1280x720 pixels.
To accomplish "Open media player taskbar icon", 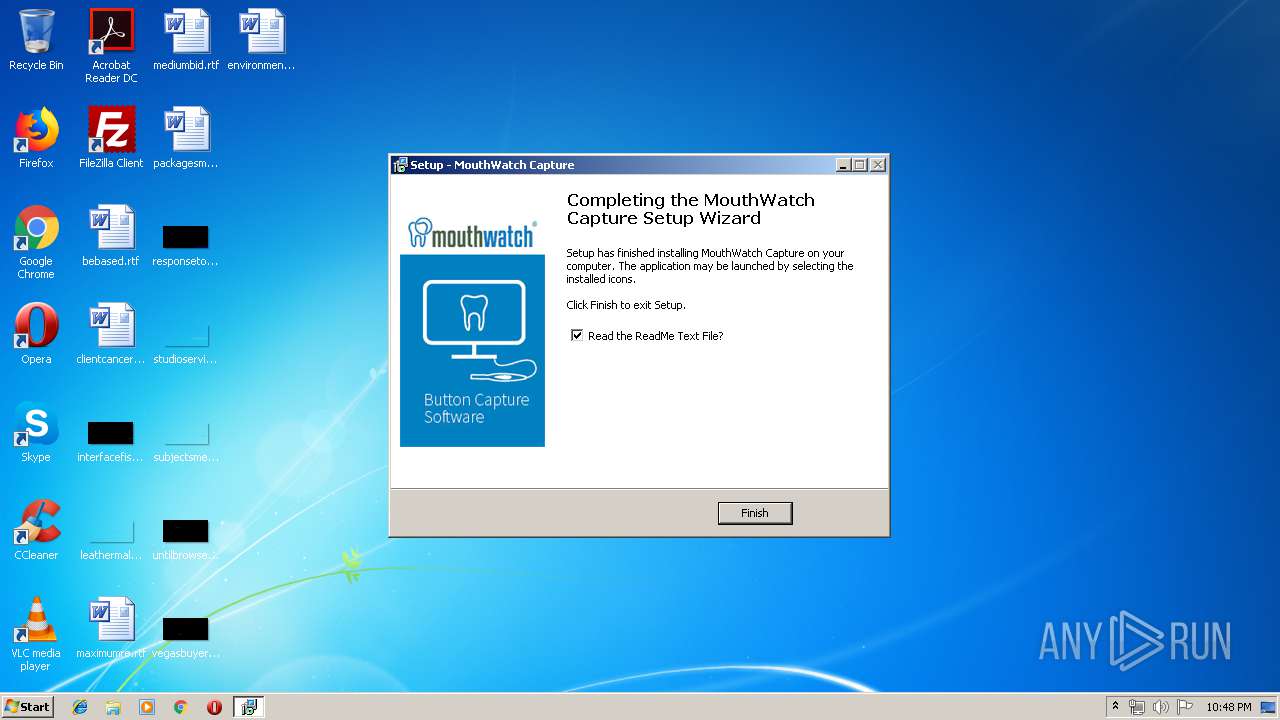I will 147,707.
